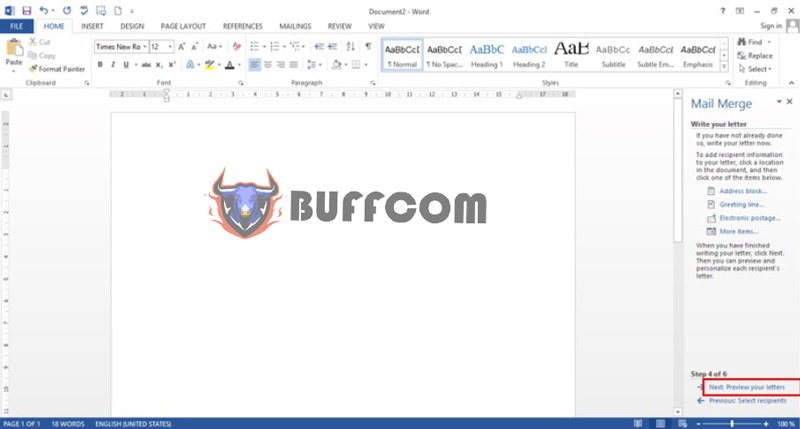Switch to Web Layout view icon

[683, 423]
